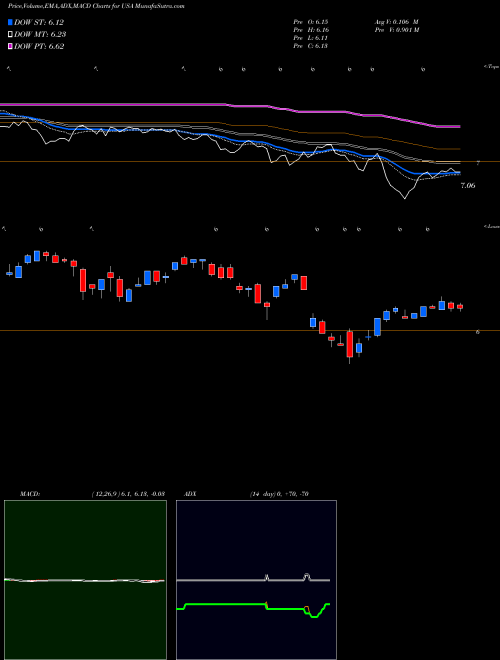
Task: Click the 'Pre H: 6.16' high value
Action: (x=311, y=30)
